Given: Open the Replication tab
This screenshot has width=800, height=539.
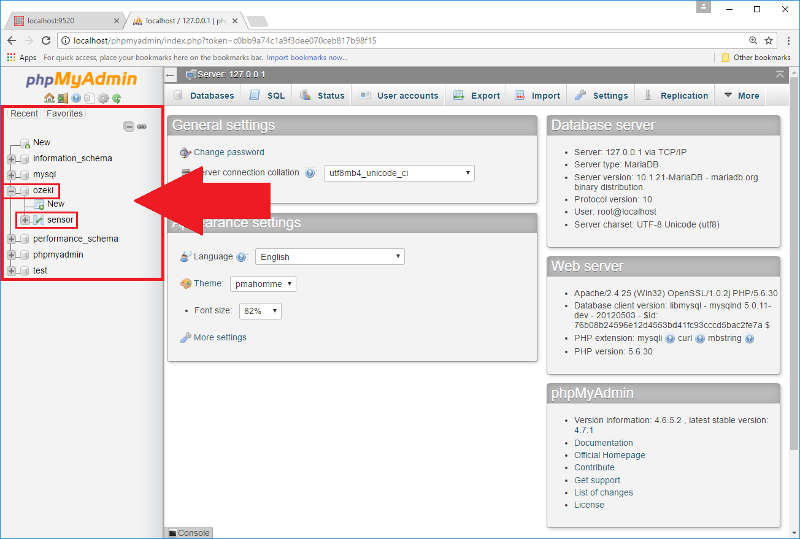Looking at the screenshot, I should [x=676, y=95].
